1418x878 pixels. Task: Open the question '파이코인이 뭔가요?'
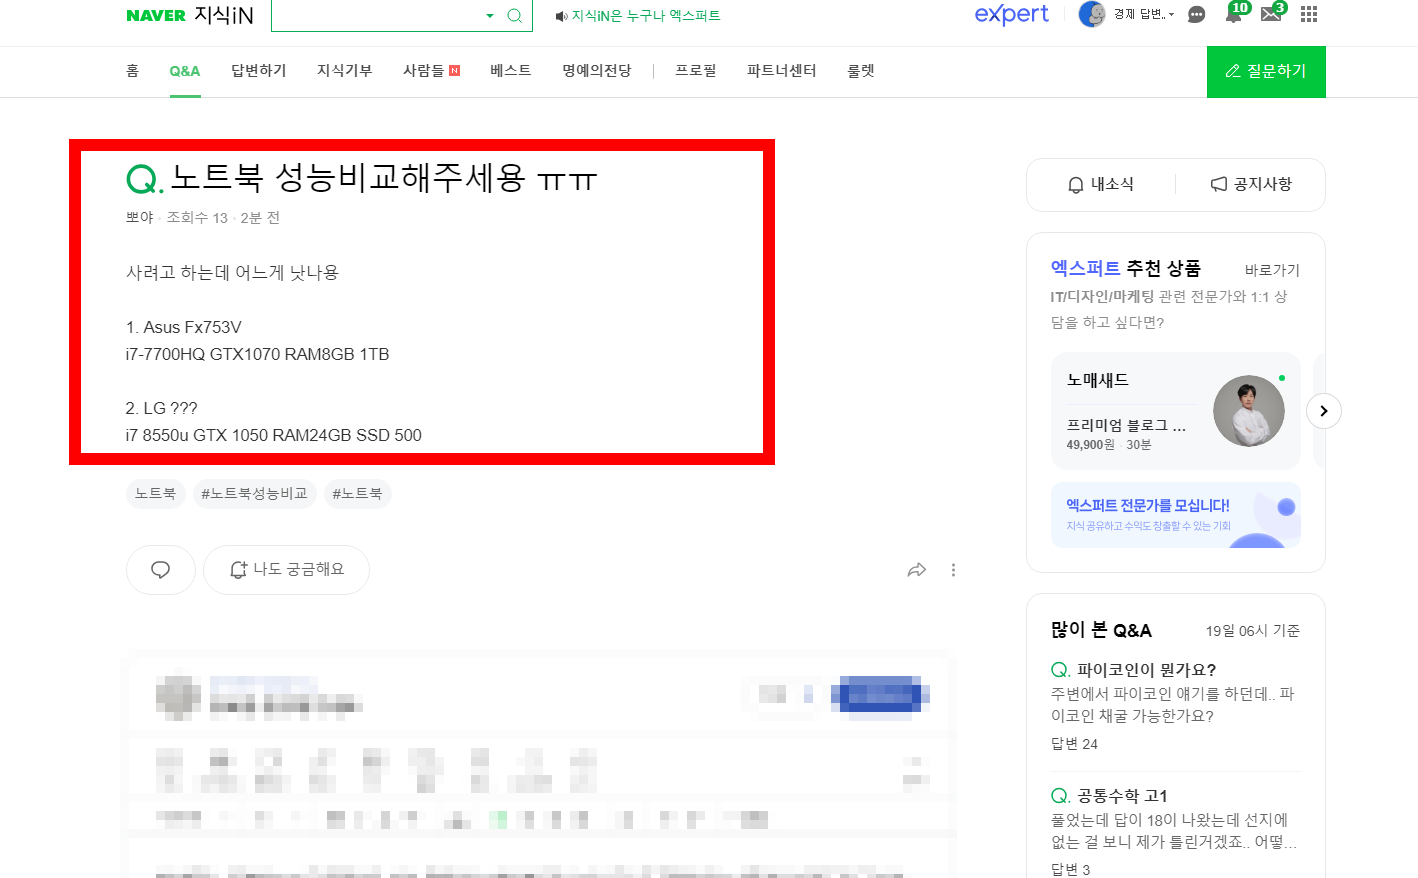[1146, 670]
